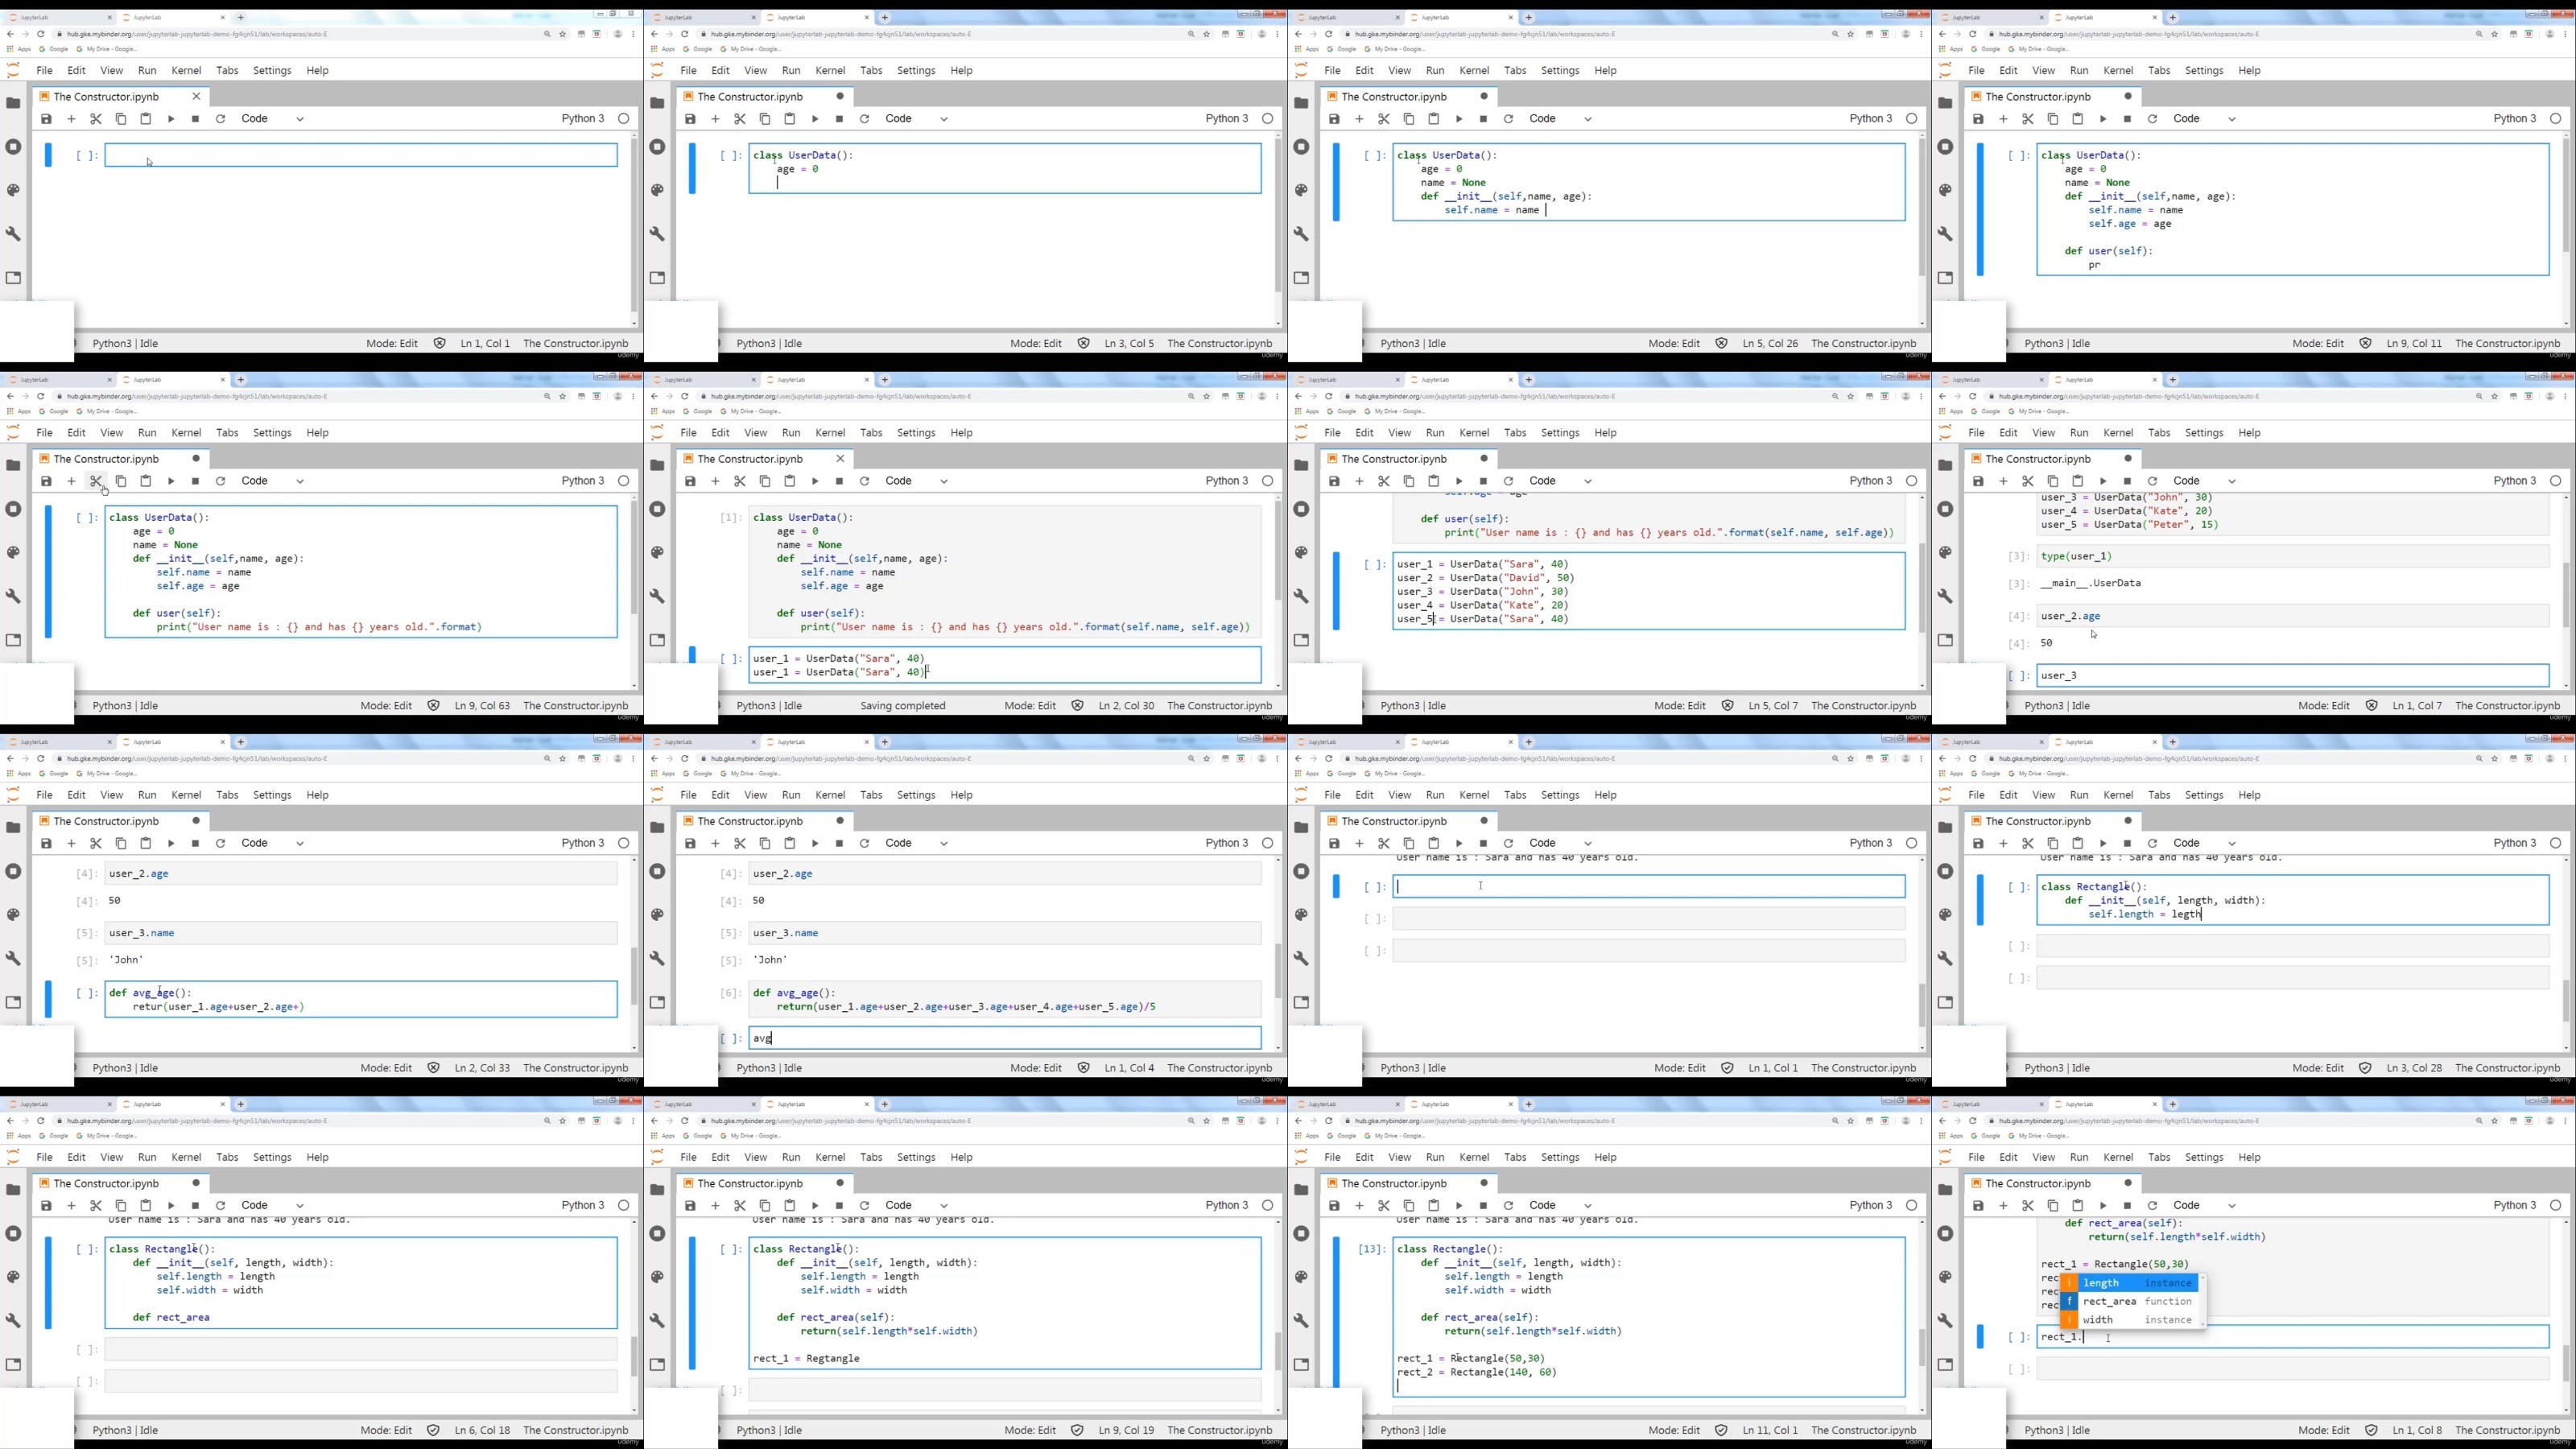Help menu in Ln 5, Col 7 frame
The image size is (2576, 1449).
click(x=1605, y=433)
